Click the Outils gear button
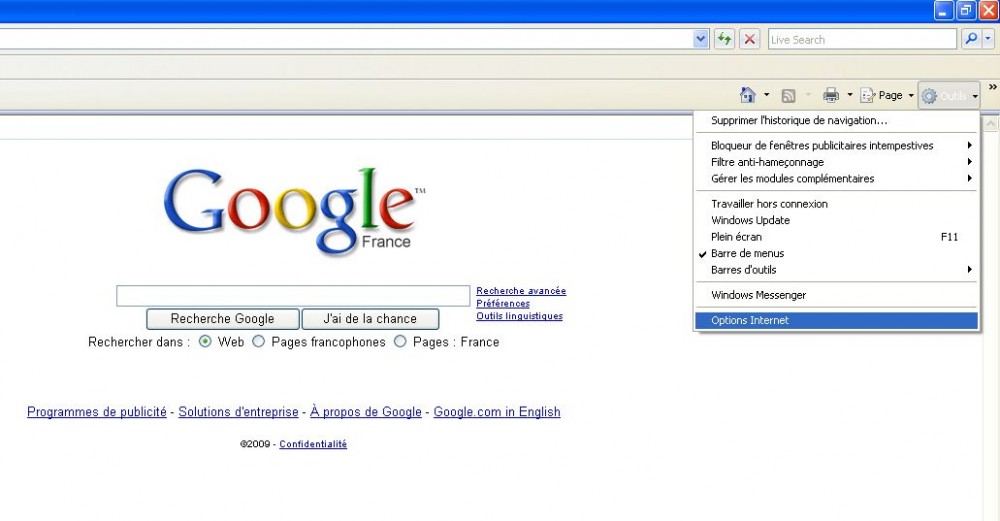 coord(949,96)
